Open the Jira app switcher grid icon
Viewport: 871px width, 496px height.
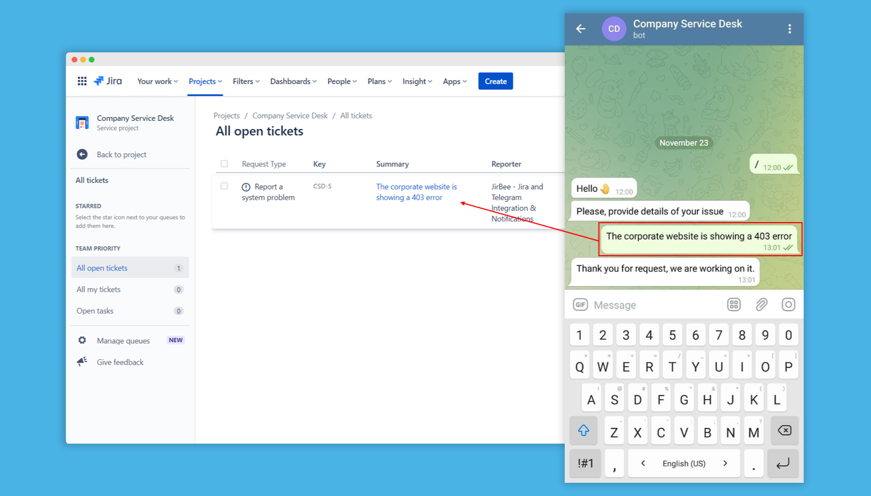point(82,81)
